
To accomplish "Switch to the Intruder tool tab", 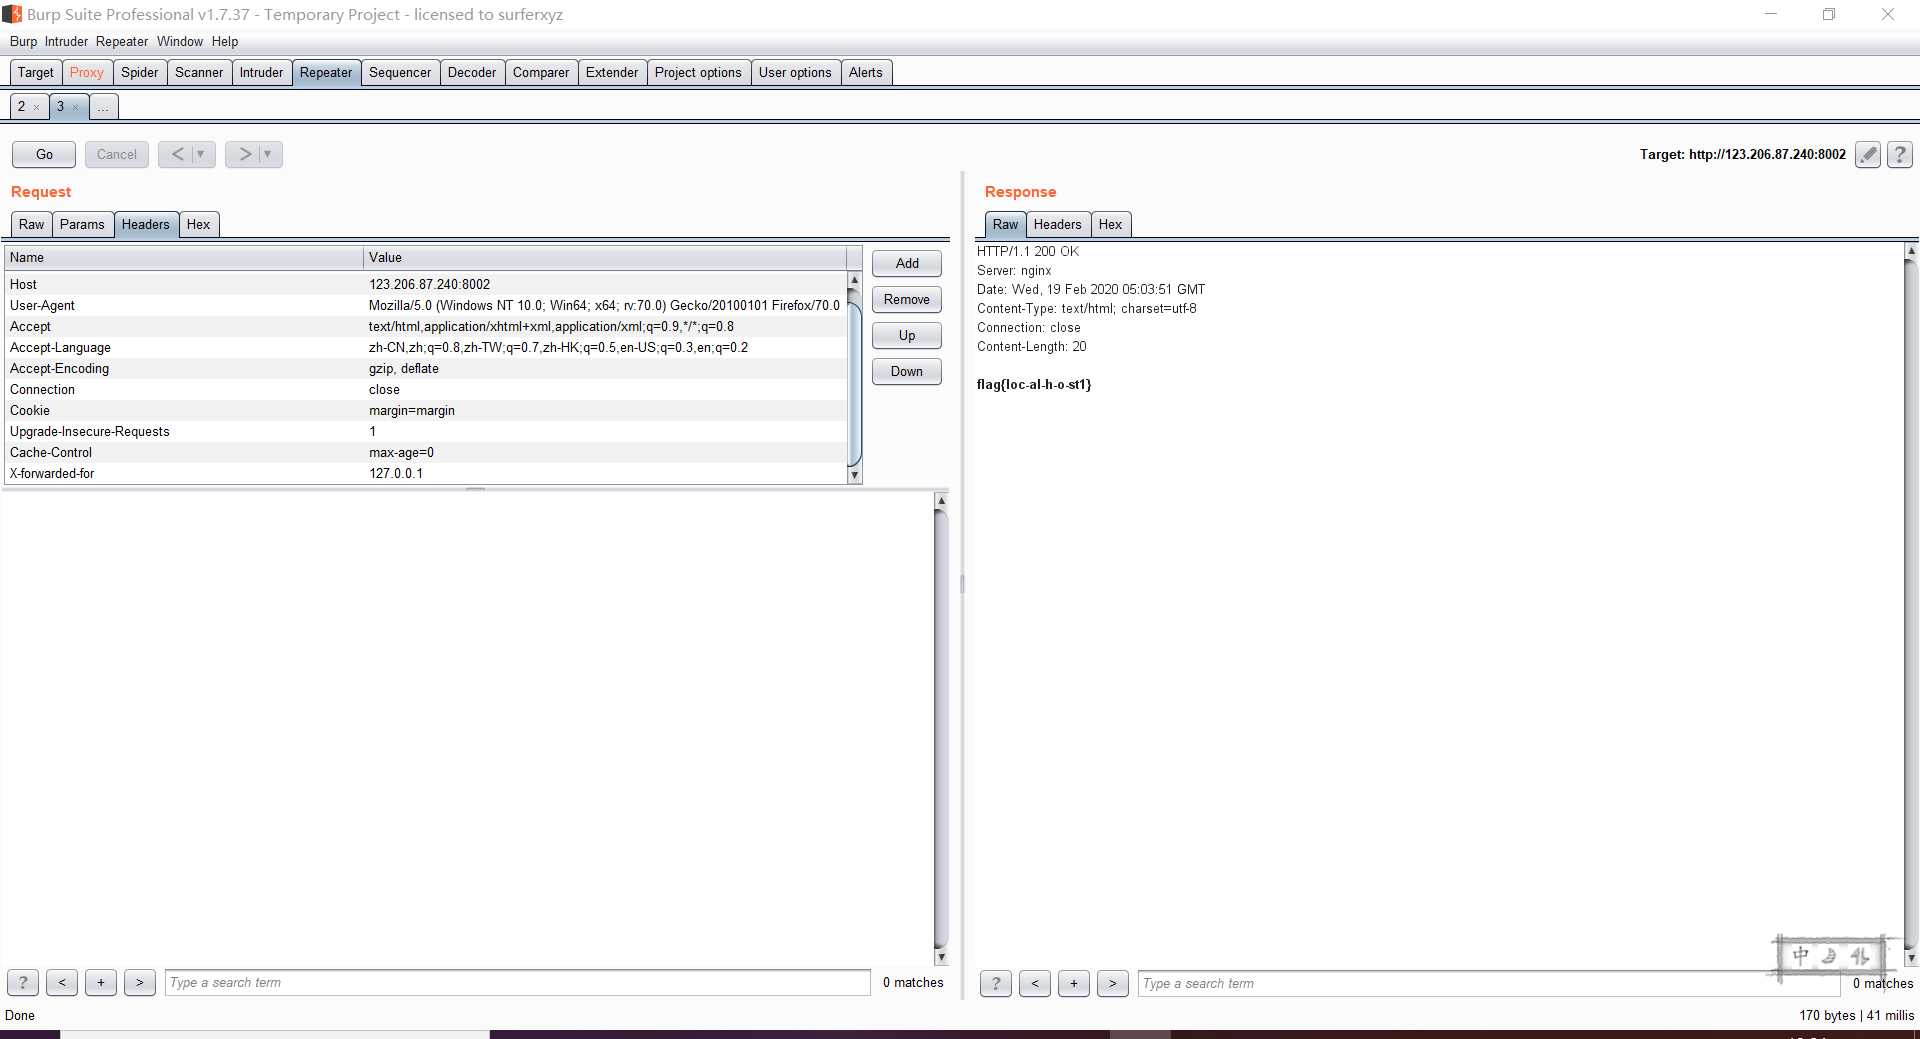I will [x=261, y=72].
